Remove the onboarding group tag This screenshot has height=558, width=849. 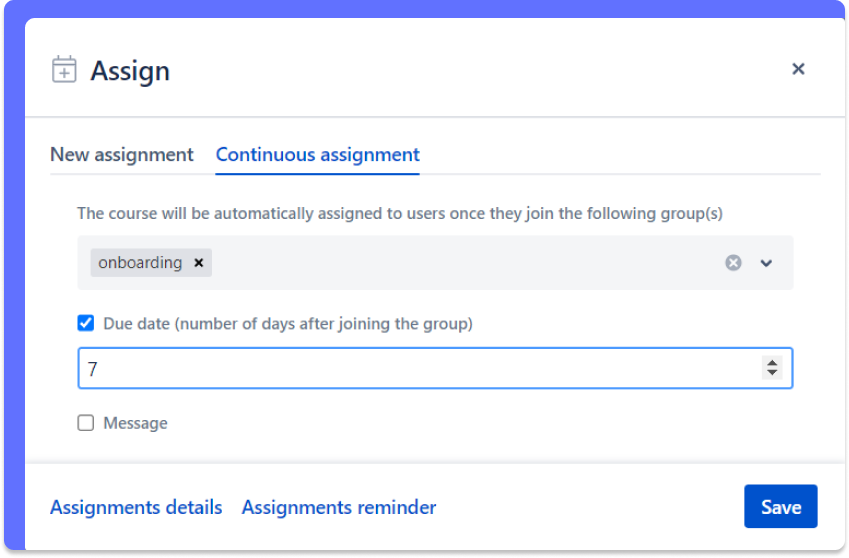pyautogui.click(x=198, y=263)
